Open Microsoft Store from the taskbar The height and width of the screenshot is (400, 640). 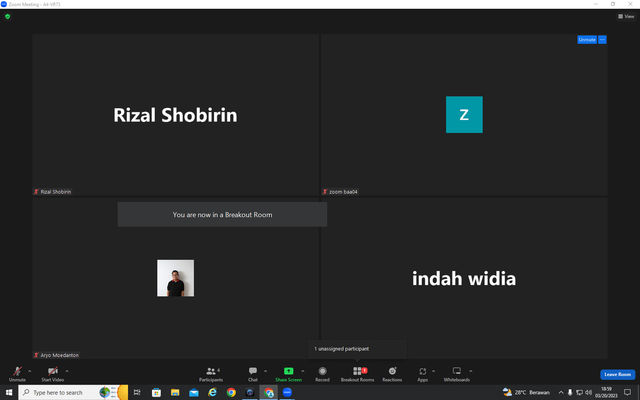coord(156,392)
